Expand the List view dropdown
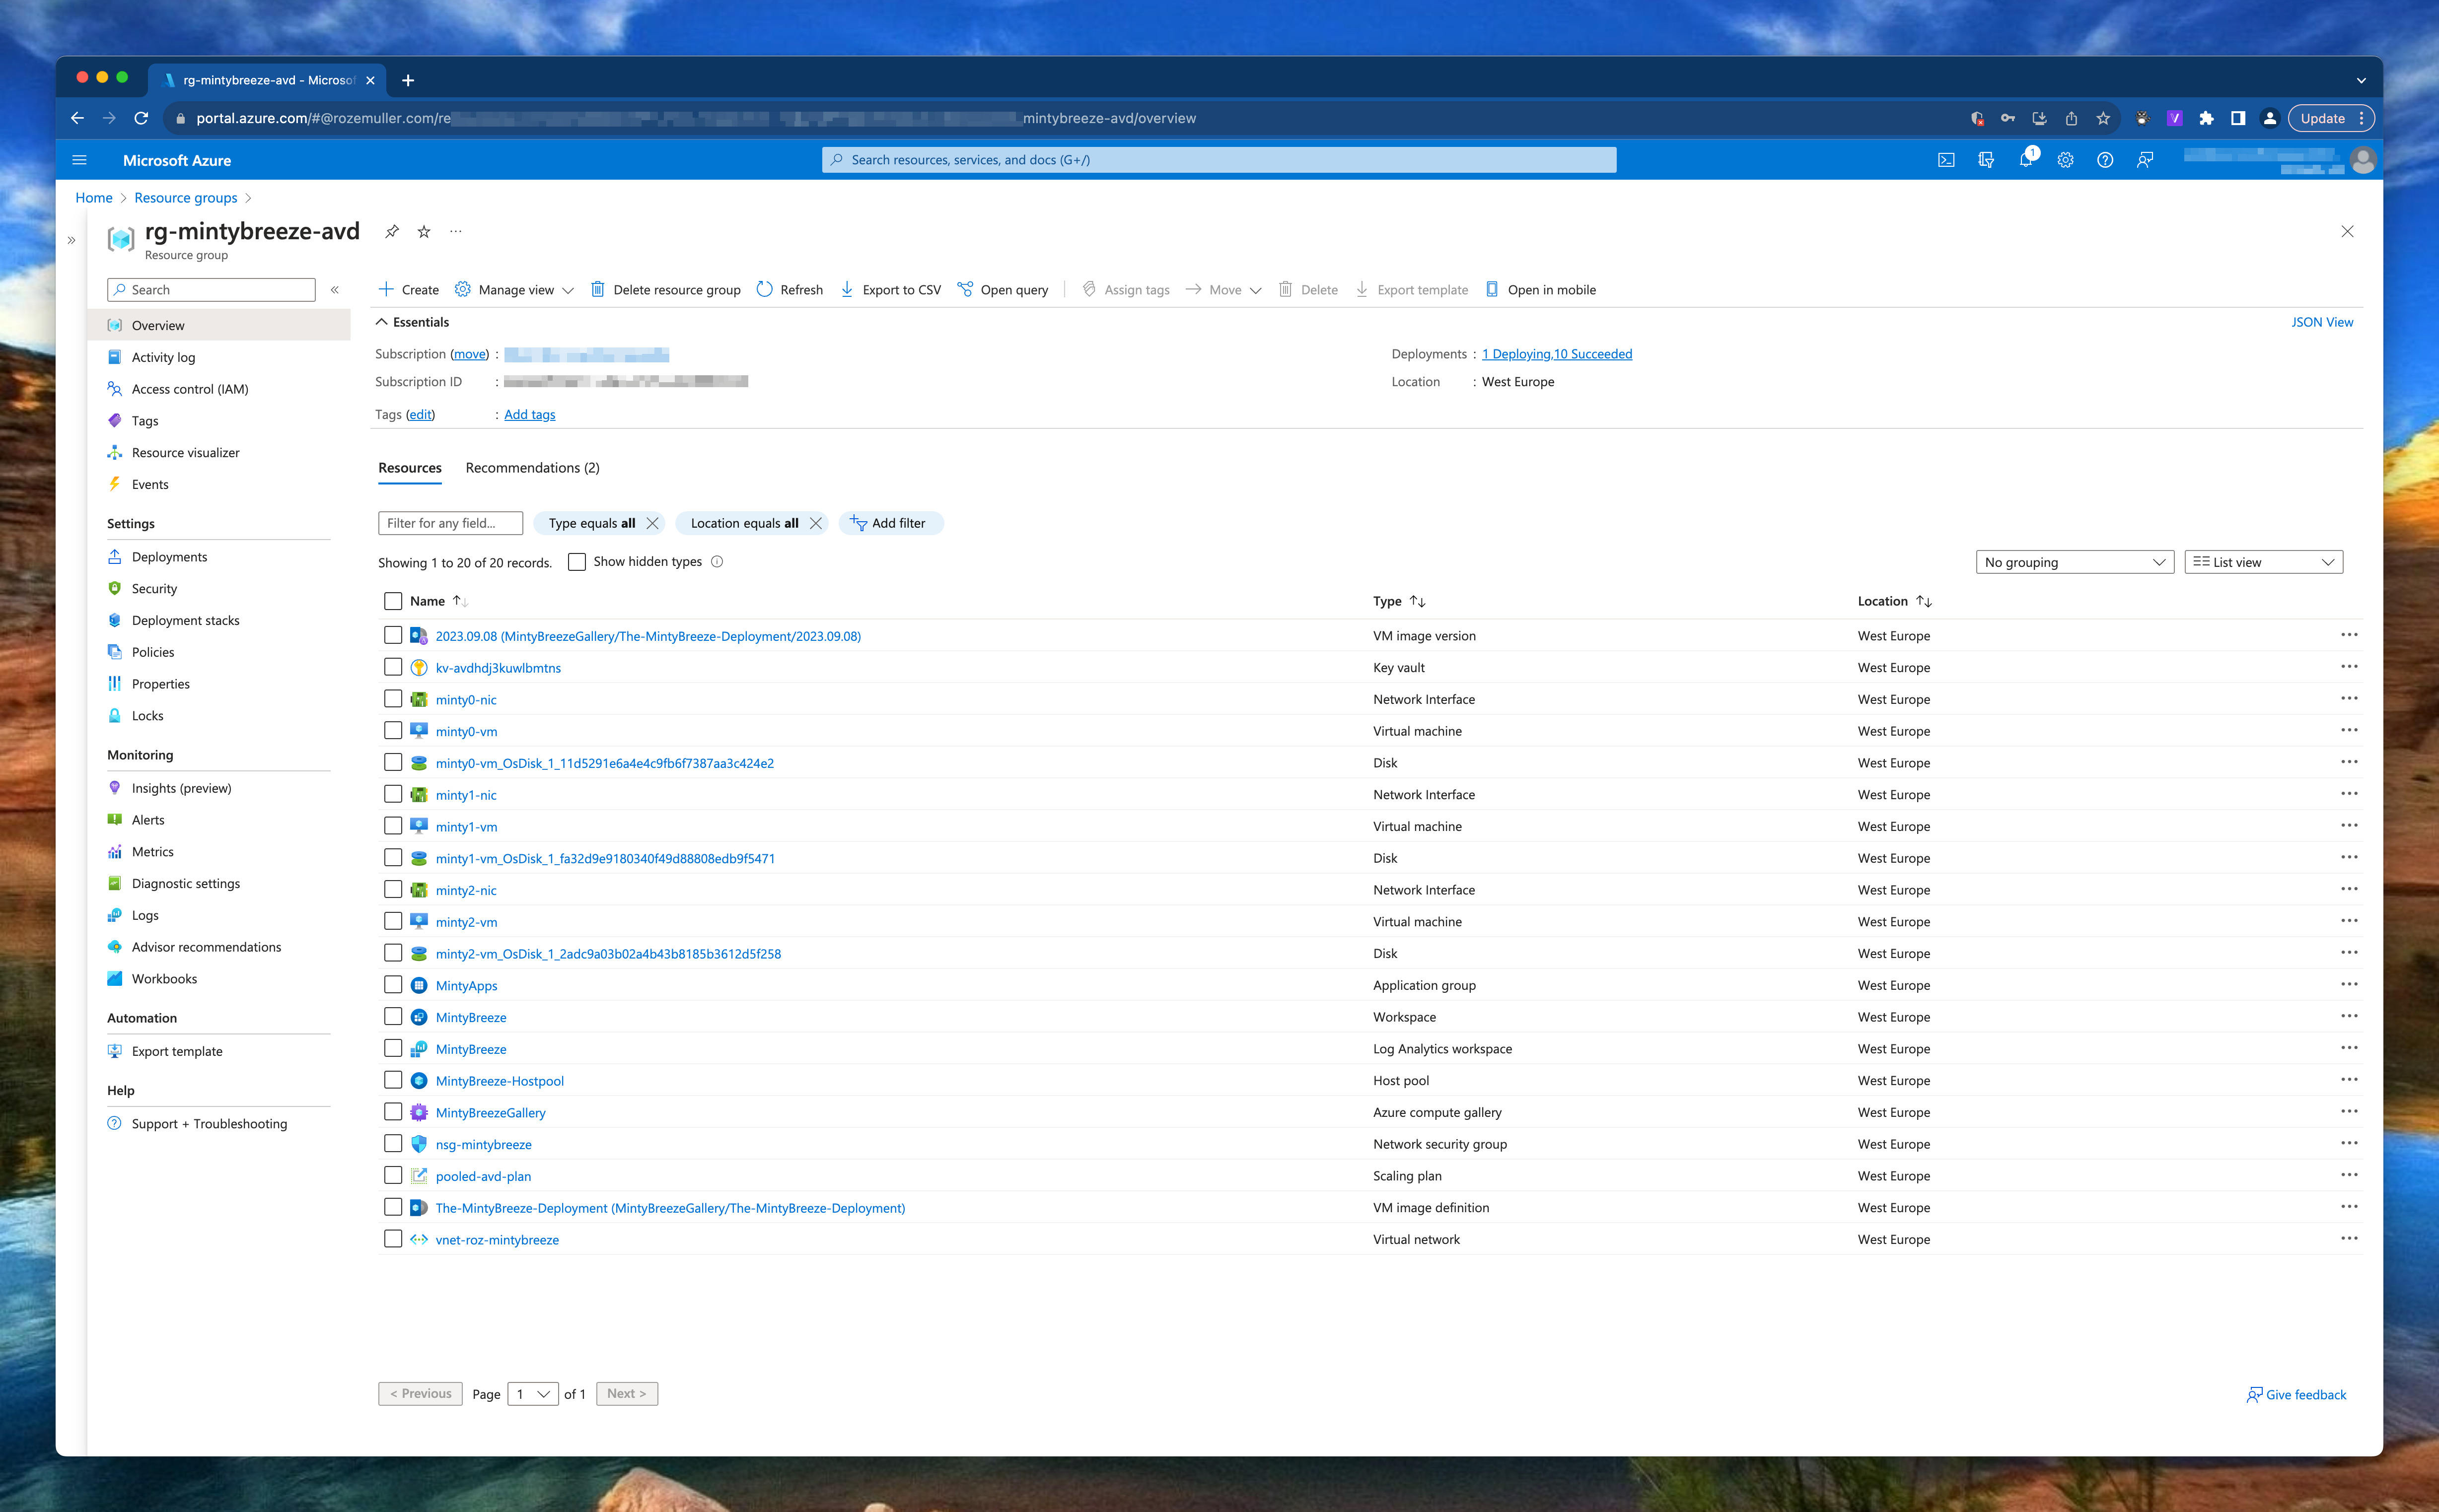 (x=2263, y=562)
